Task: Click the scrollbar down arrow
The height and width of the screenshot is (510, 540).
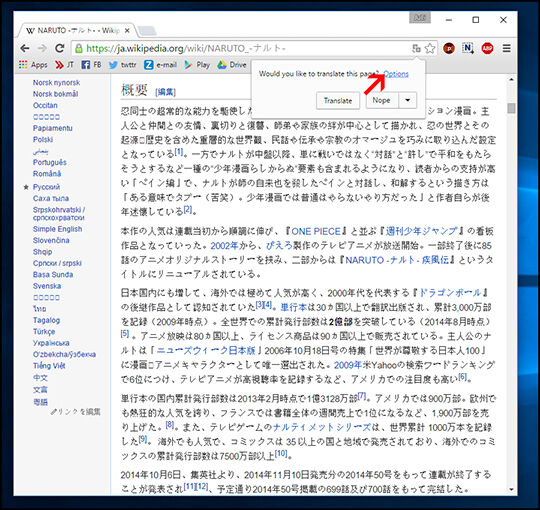Action: 511,489
